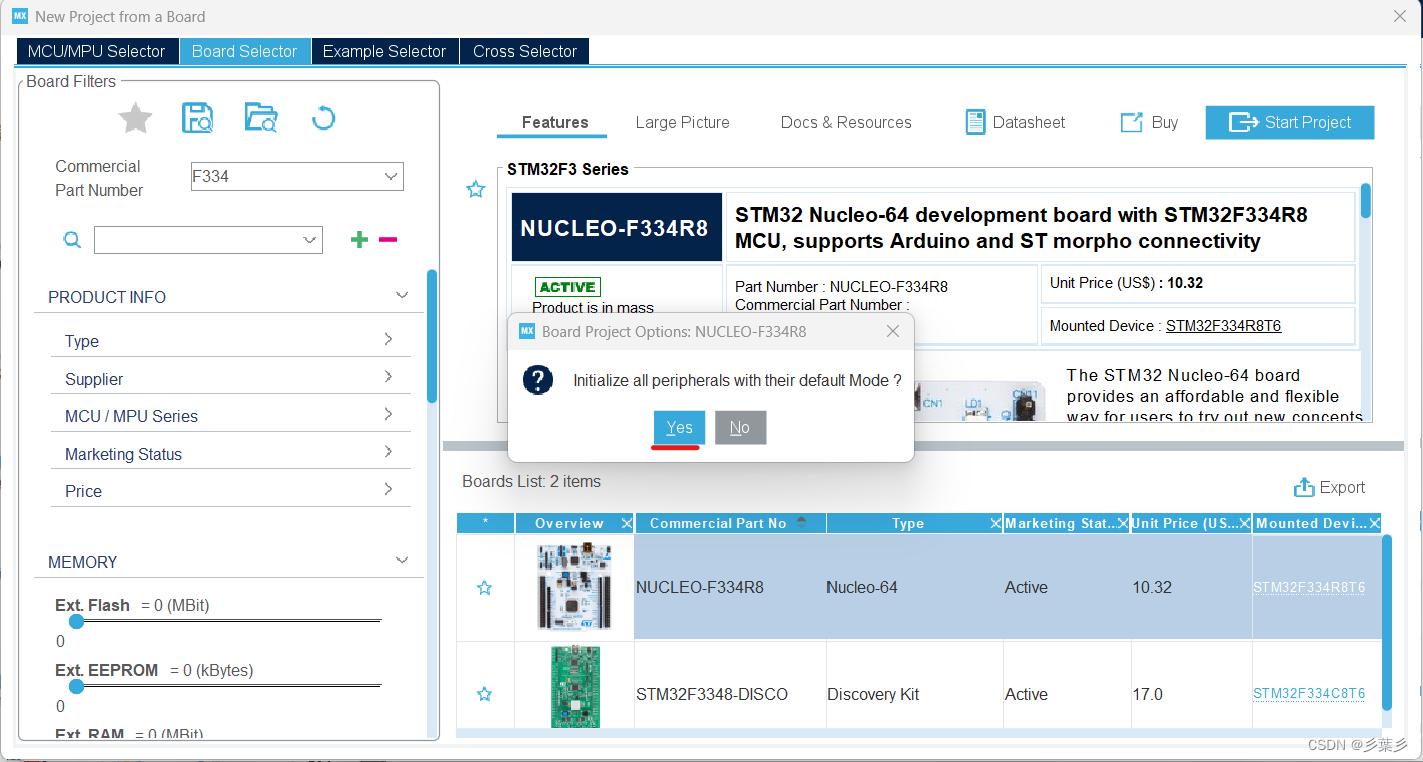
Task: Open STM32F334C8T6 link in boards list
Action: point(1309,694)
